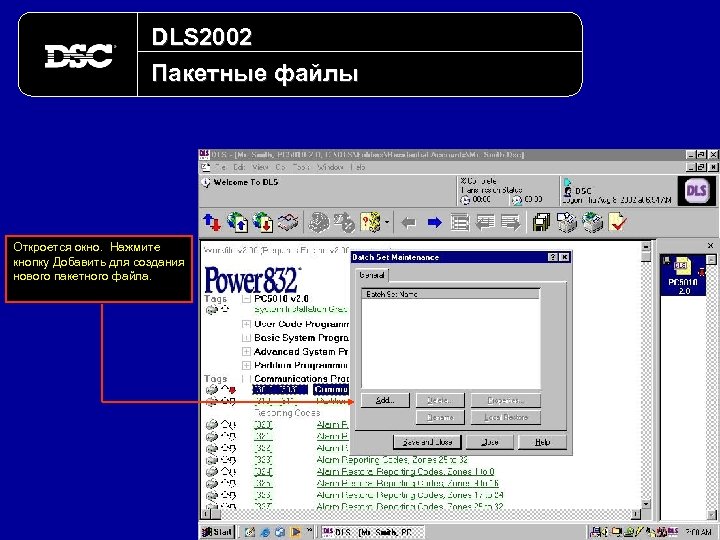Viewport: 720px width, 540px height.
Task: Click the blue forward arrow in toolbar
Action: [x=434, y=223]
